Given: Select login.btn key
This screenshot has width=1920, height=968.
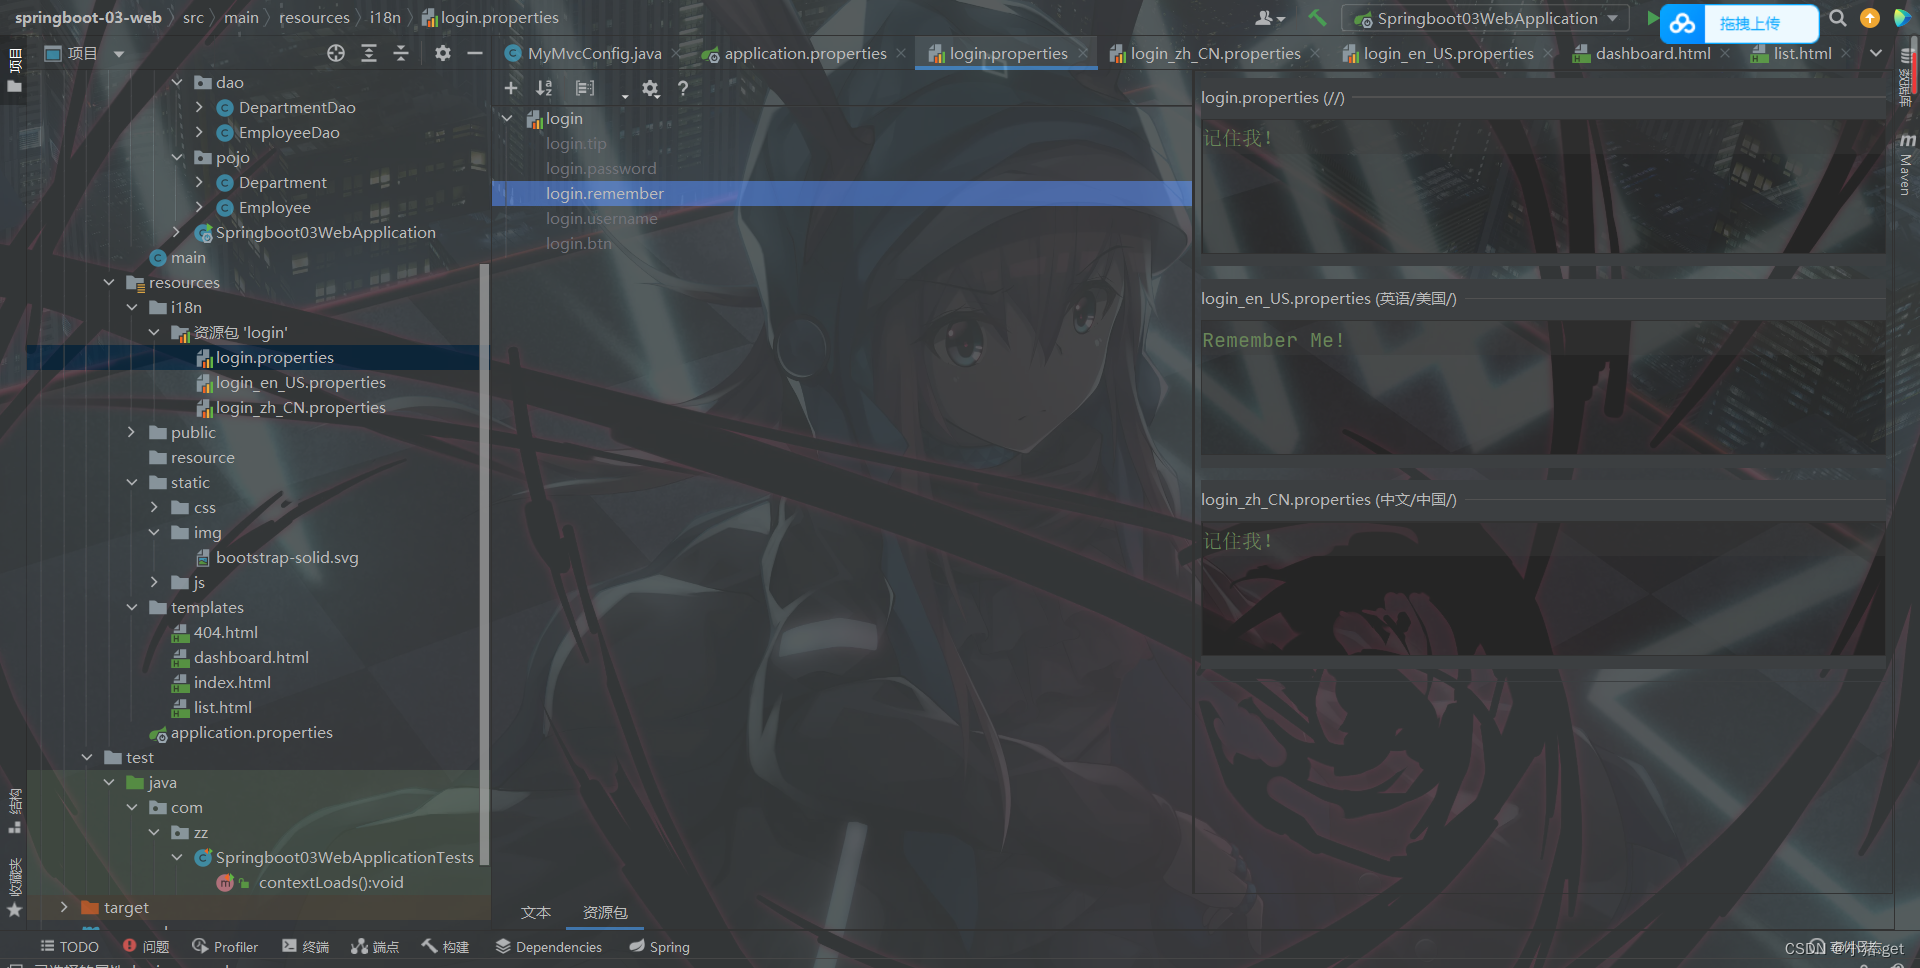Looking at the screenshot, I should tap(579, 243).
